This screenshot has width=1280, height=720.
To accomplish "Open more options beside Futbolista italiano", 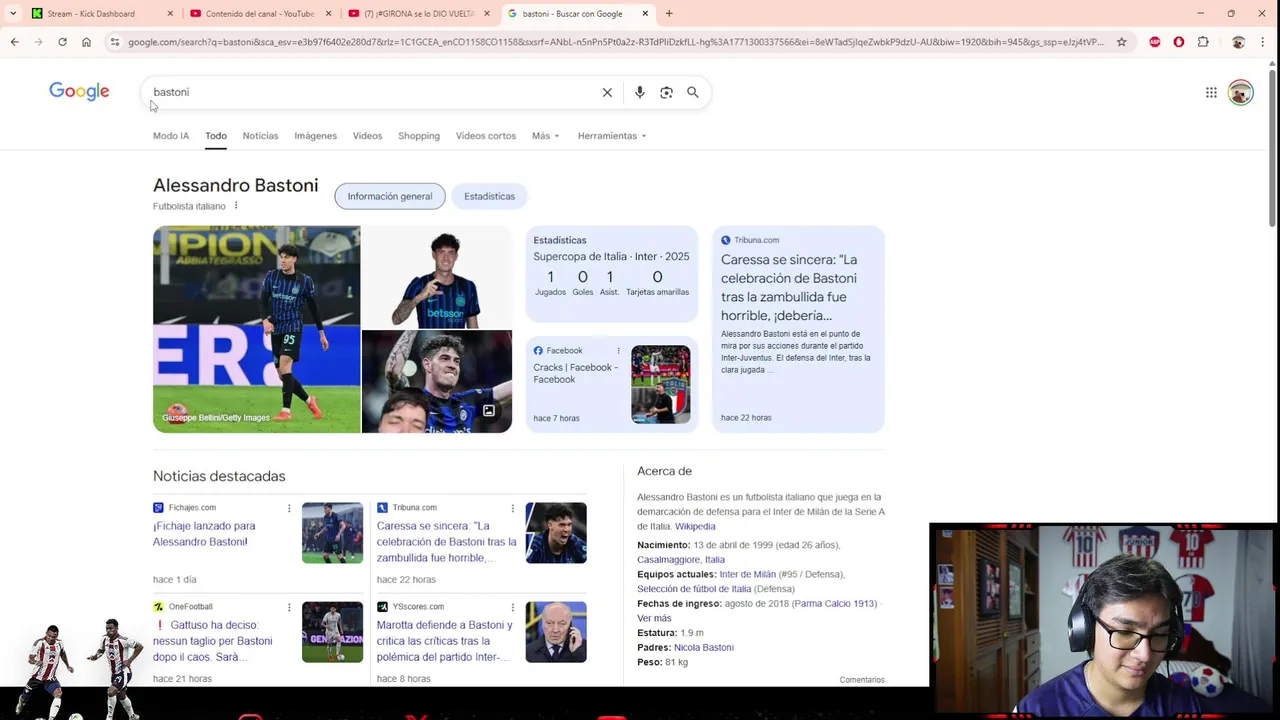I will (x=236, y=206).
